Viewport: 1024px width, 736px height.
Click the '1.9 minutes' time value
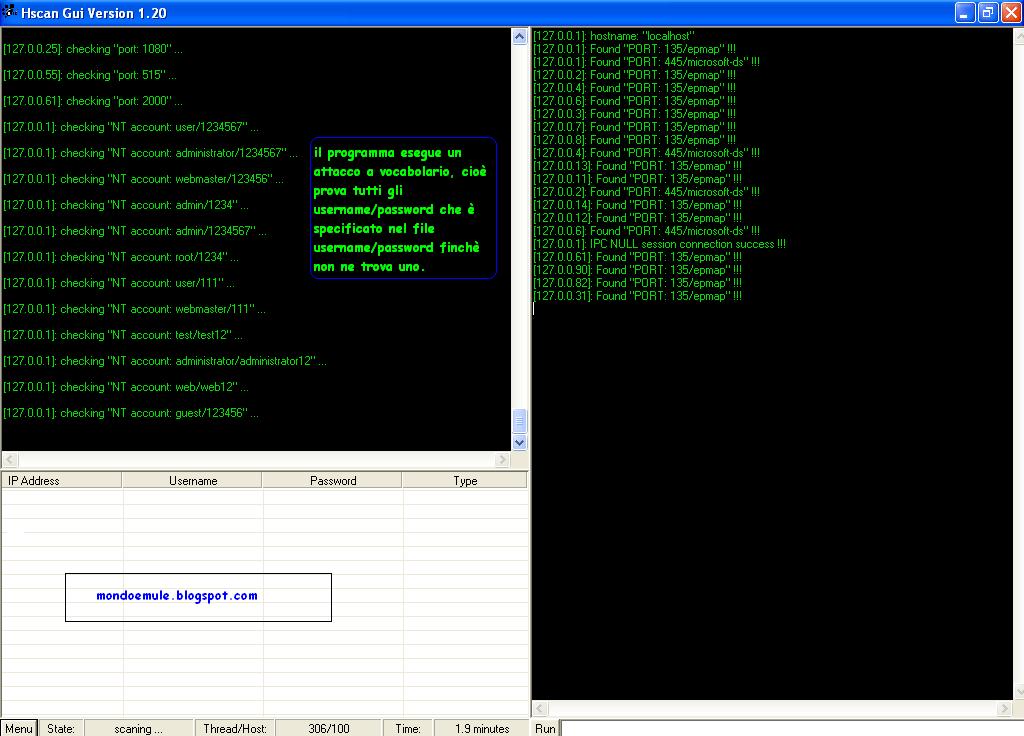(482, 729)
